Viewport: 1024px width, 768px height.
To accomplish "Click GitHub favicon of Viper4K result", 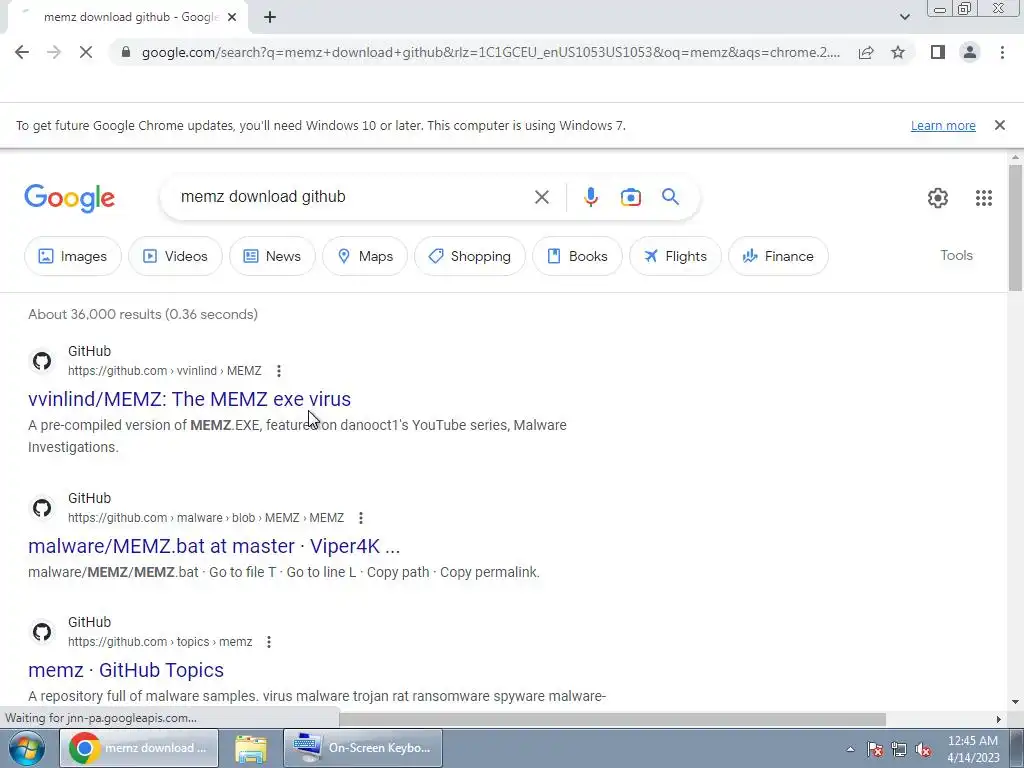I will tap(42, 508).
